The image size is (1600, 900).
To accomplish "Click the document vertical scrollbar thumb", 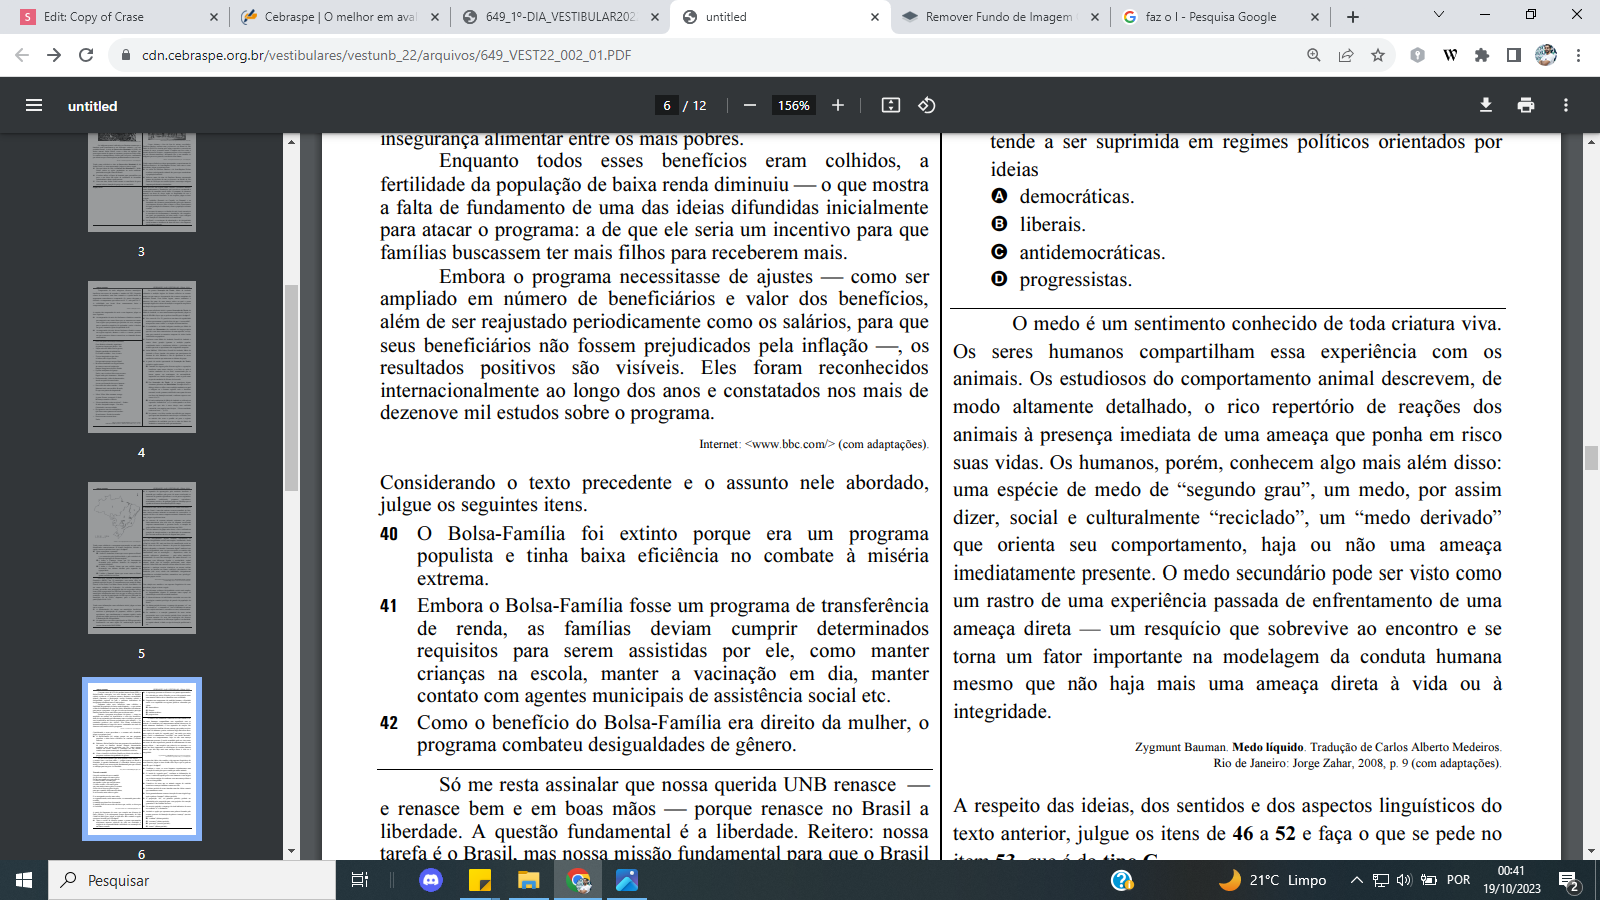I will tap(1591, 459).
